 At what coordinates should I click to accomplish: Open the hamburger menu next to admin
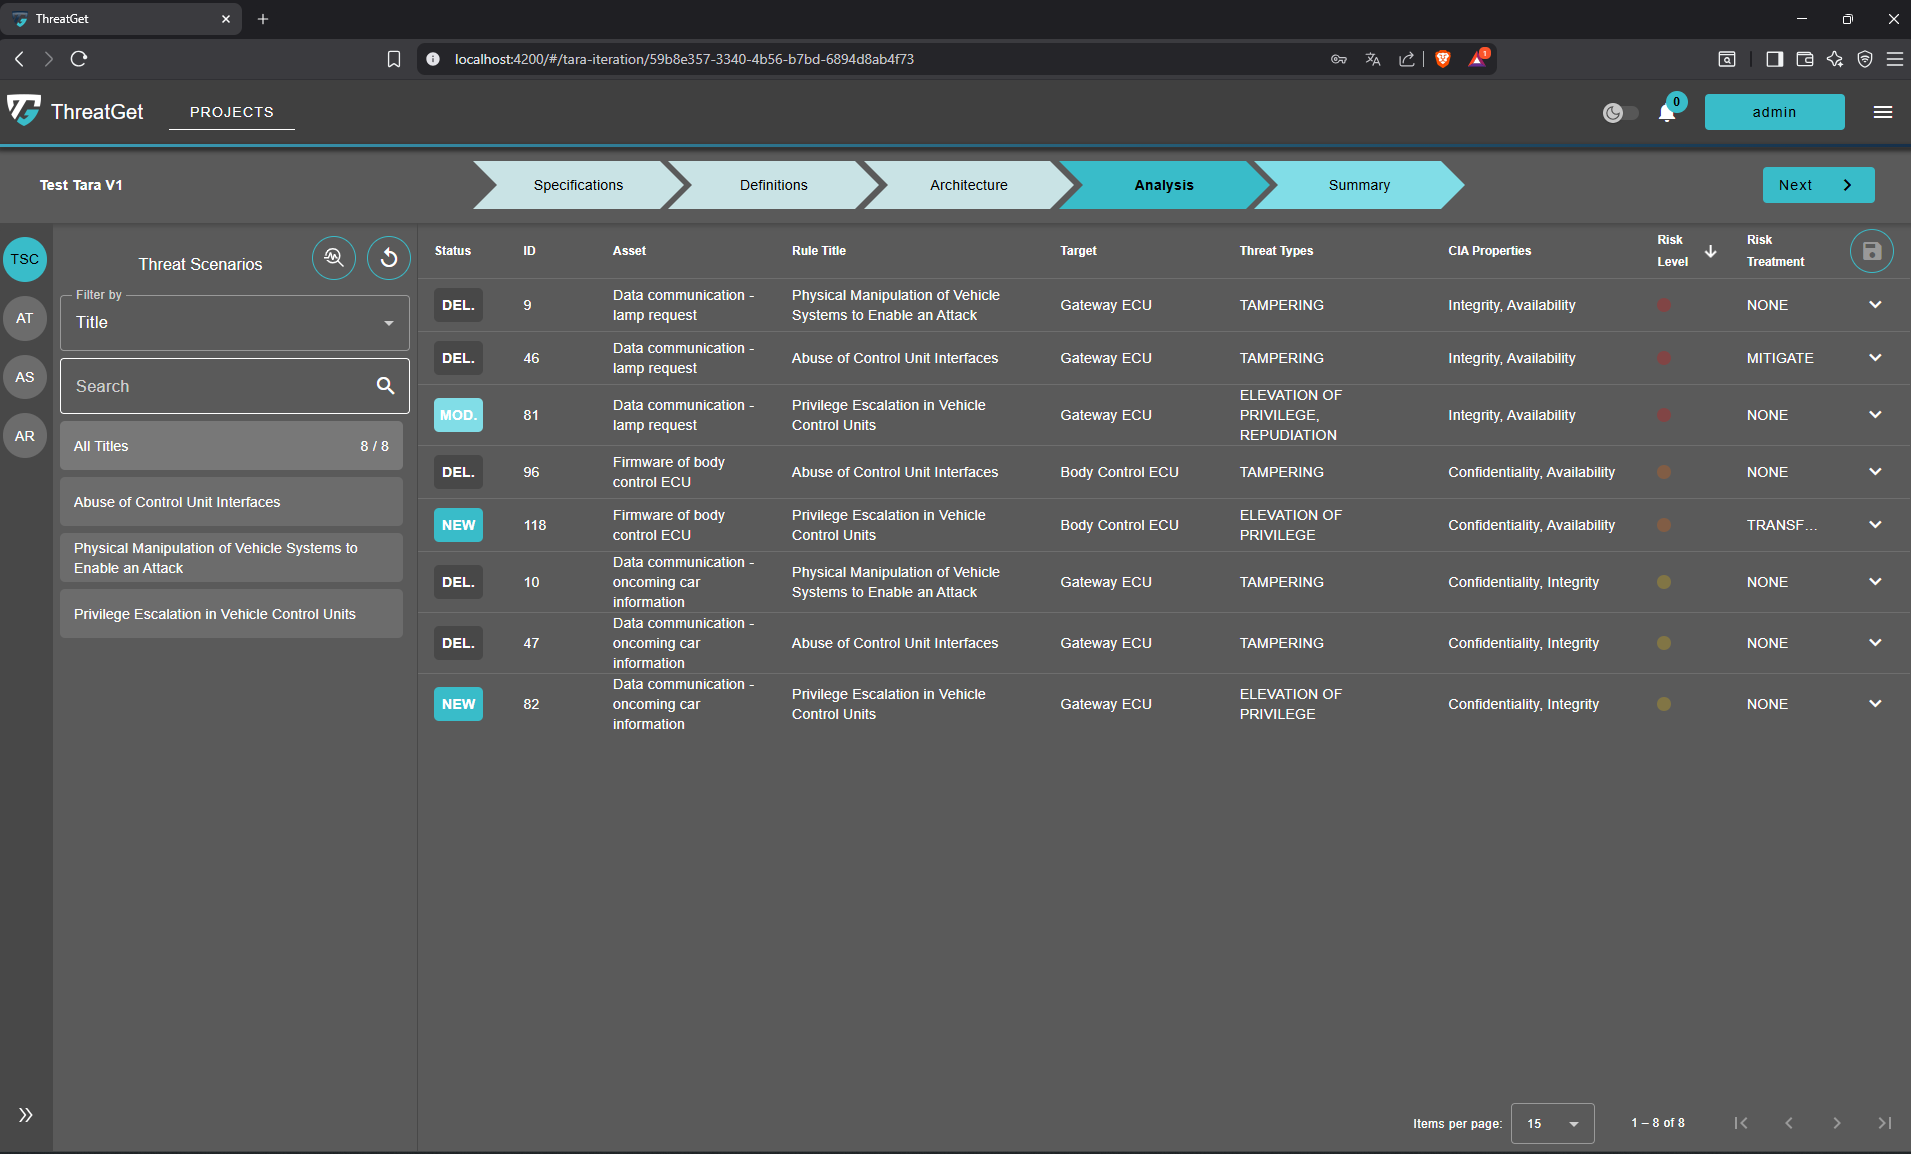(x=1883, y=111)
